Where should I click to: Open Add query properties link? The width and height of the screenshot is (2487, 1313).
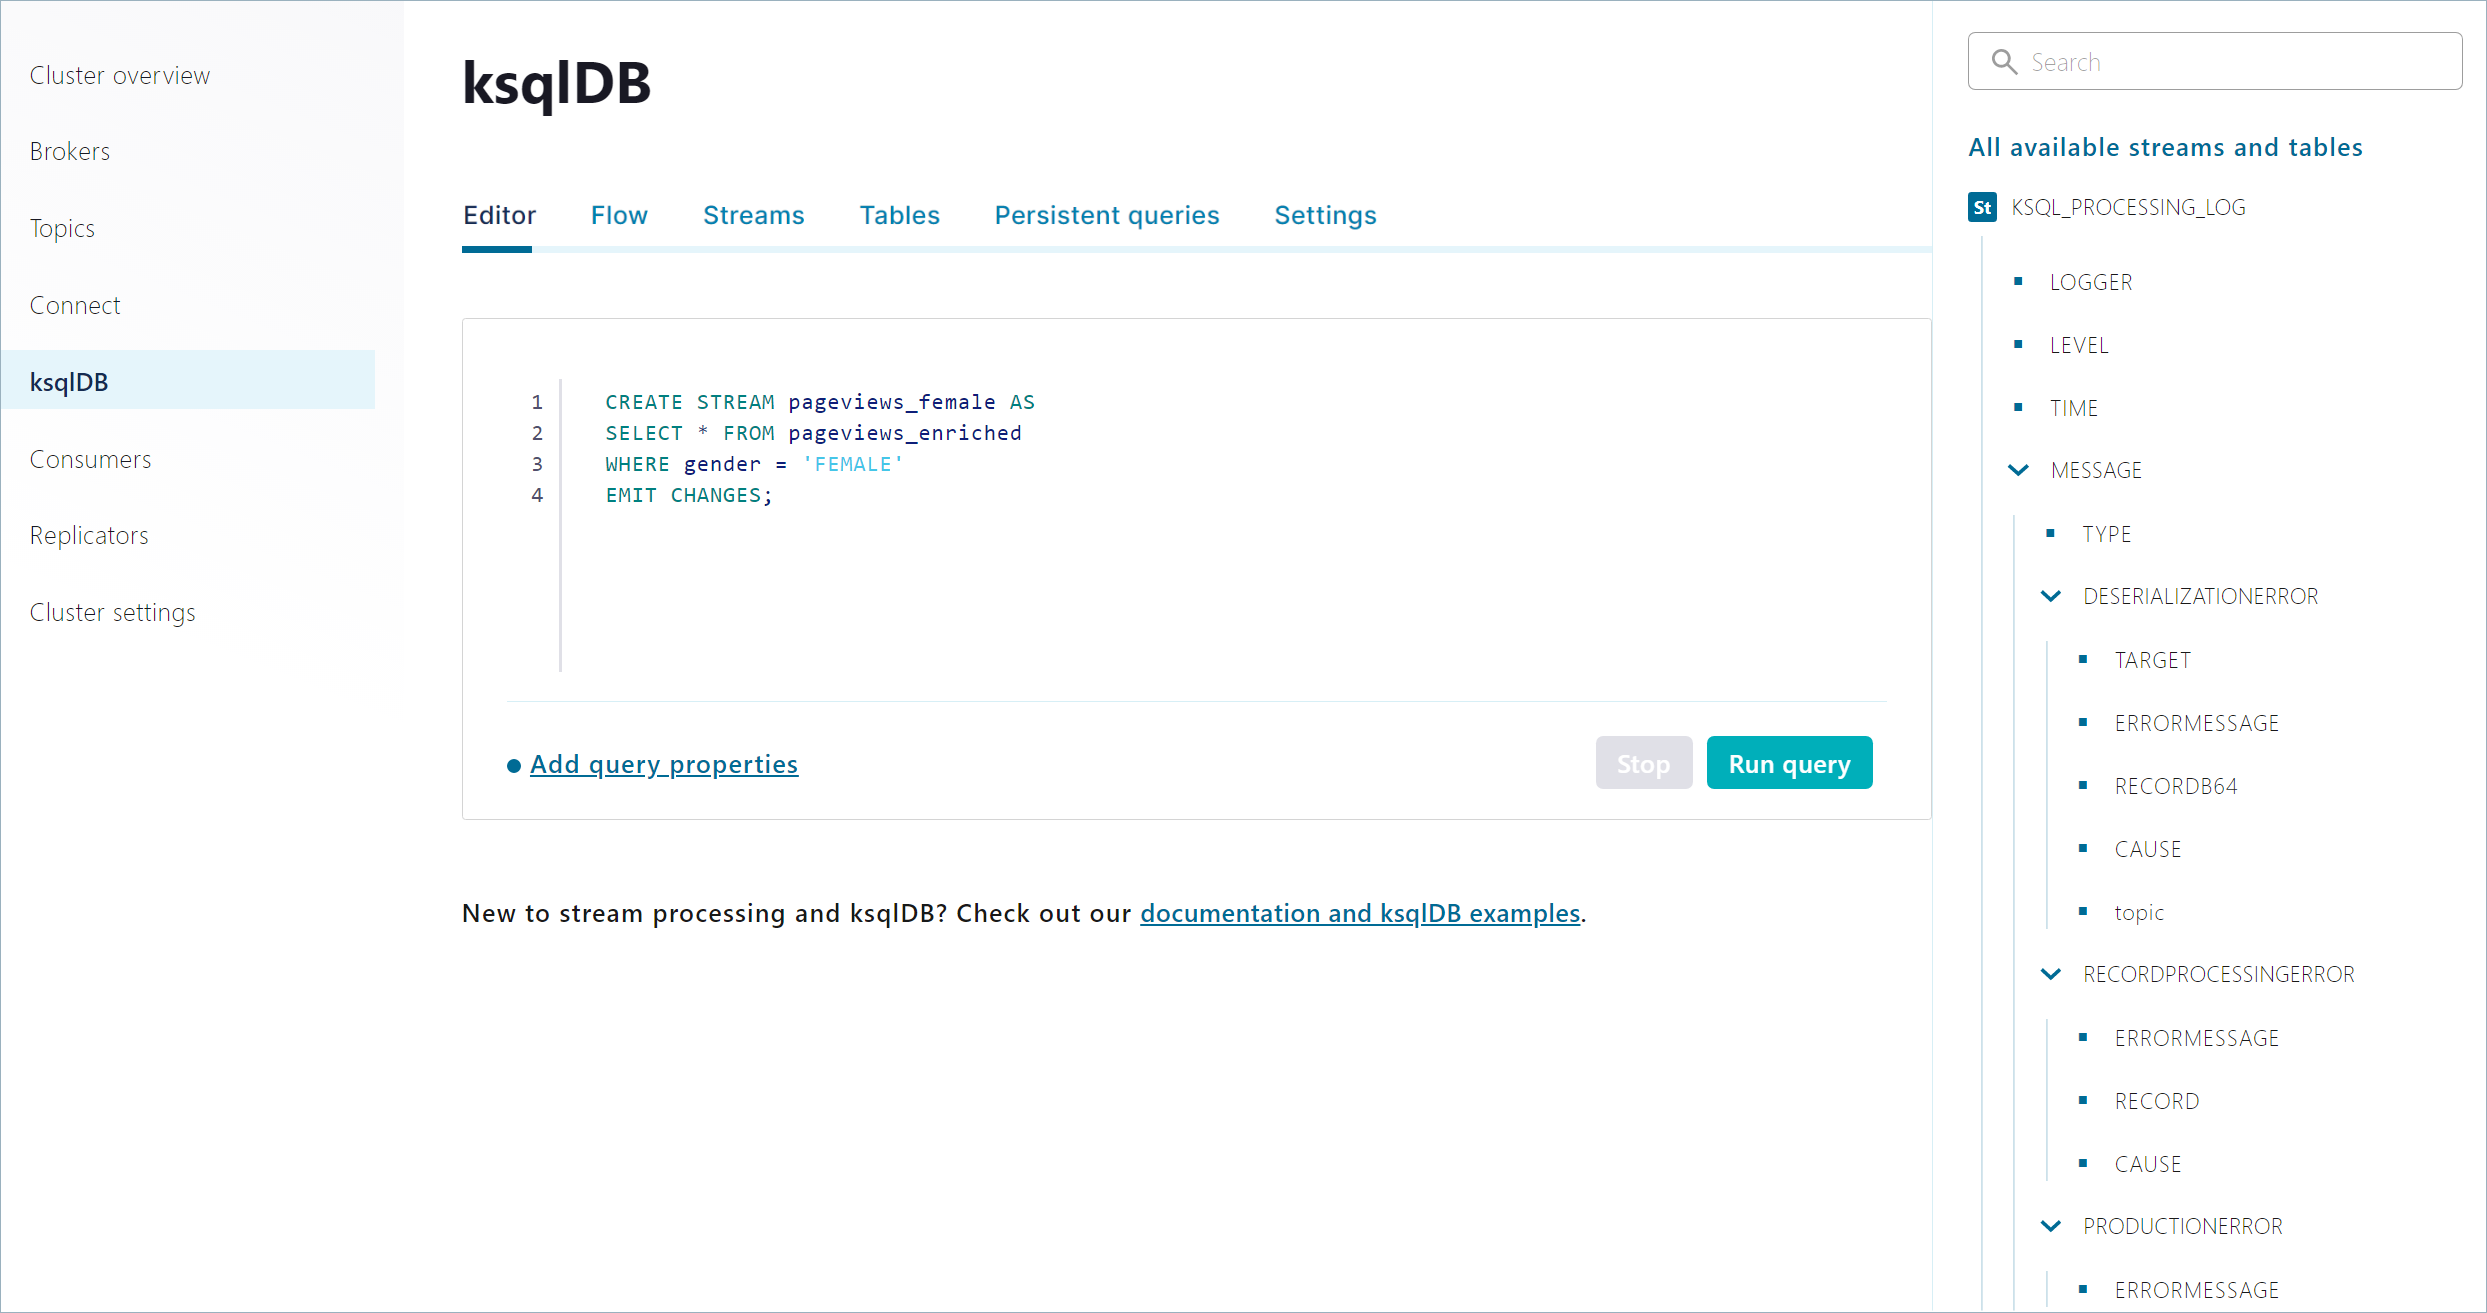[x=663, y=764]
